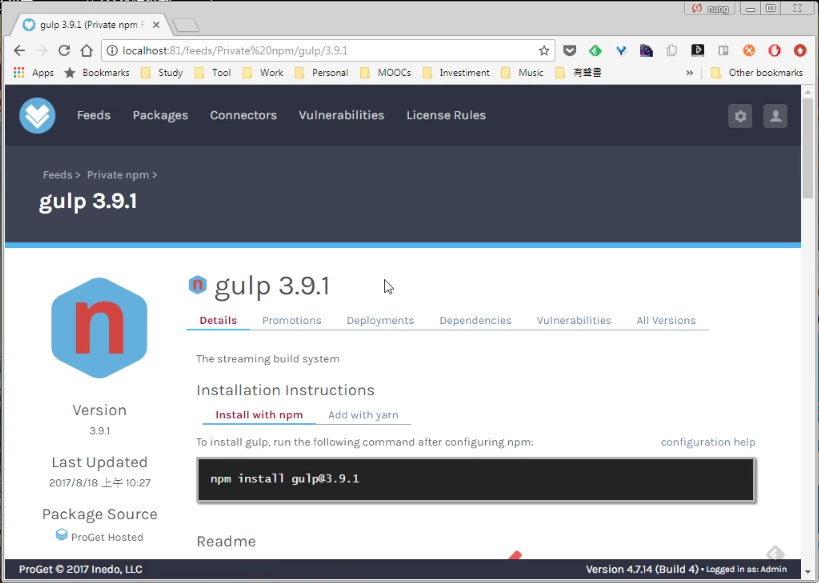Open the Work bookmarks folder
Viewport: 819px width, 583px height.
(x=263, y=73)
